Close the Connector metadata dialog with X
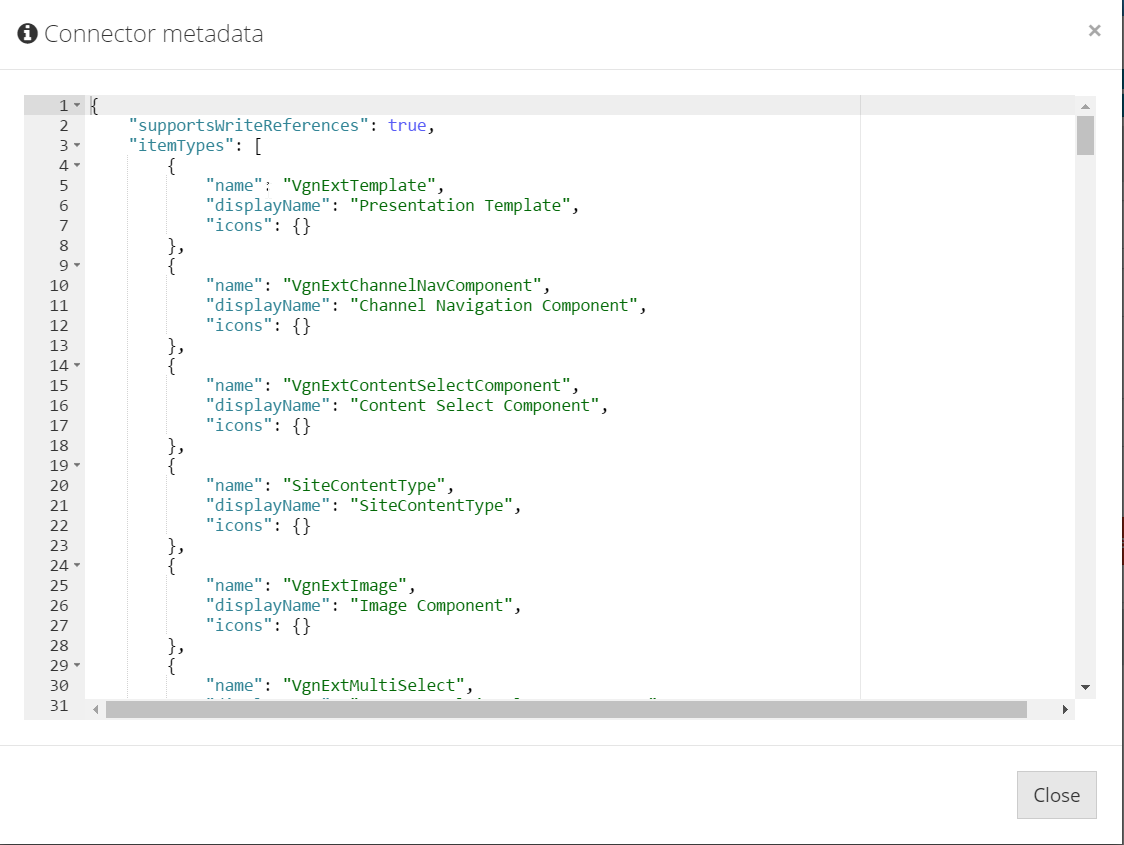This screenshot has width=1124, height=845. (1094, 31)
